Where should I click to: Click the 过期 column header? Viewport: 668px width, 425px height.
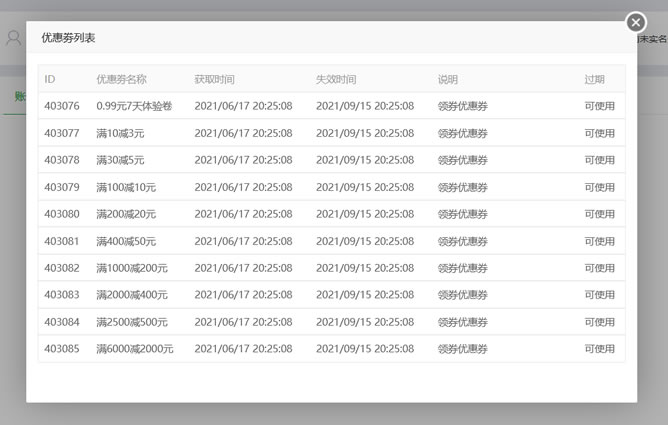click(x=595, y=79)
